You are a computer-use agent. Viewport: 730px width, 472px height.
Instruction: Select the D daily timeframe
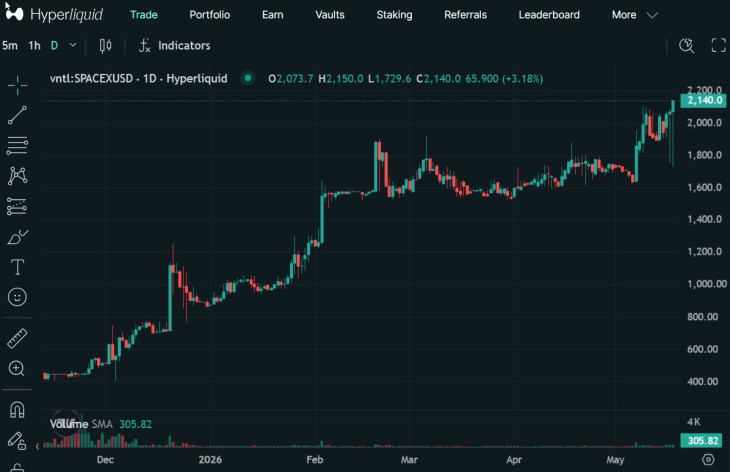(54, 46)
